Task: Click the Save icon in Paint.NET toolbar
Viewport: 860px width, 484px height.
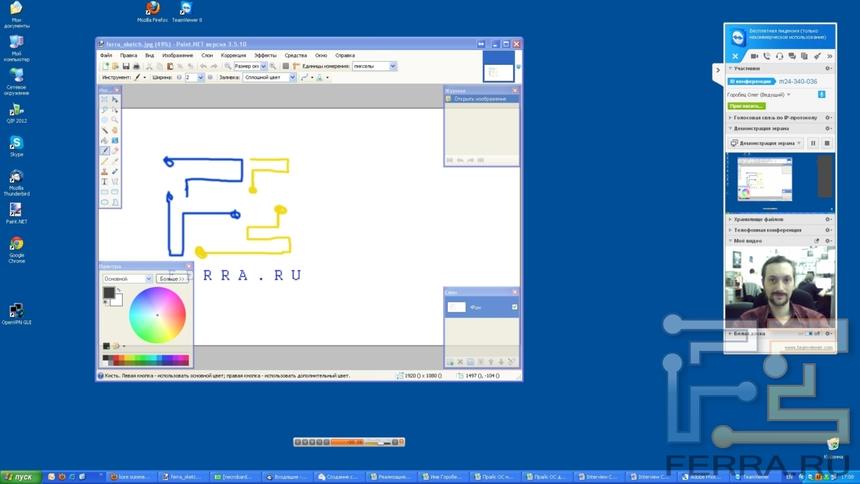Action: 125,66
